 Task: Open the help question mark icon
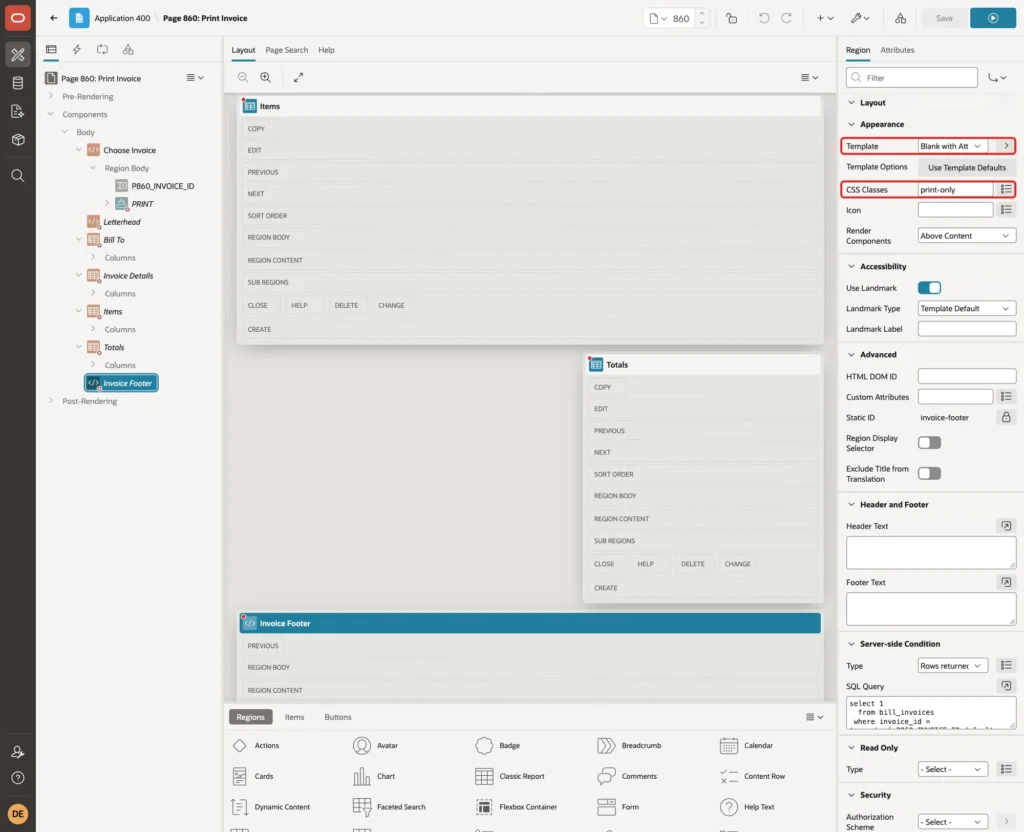click(x=18, y=778)
